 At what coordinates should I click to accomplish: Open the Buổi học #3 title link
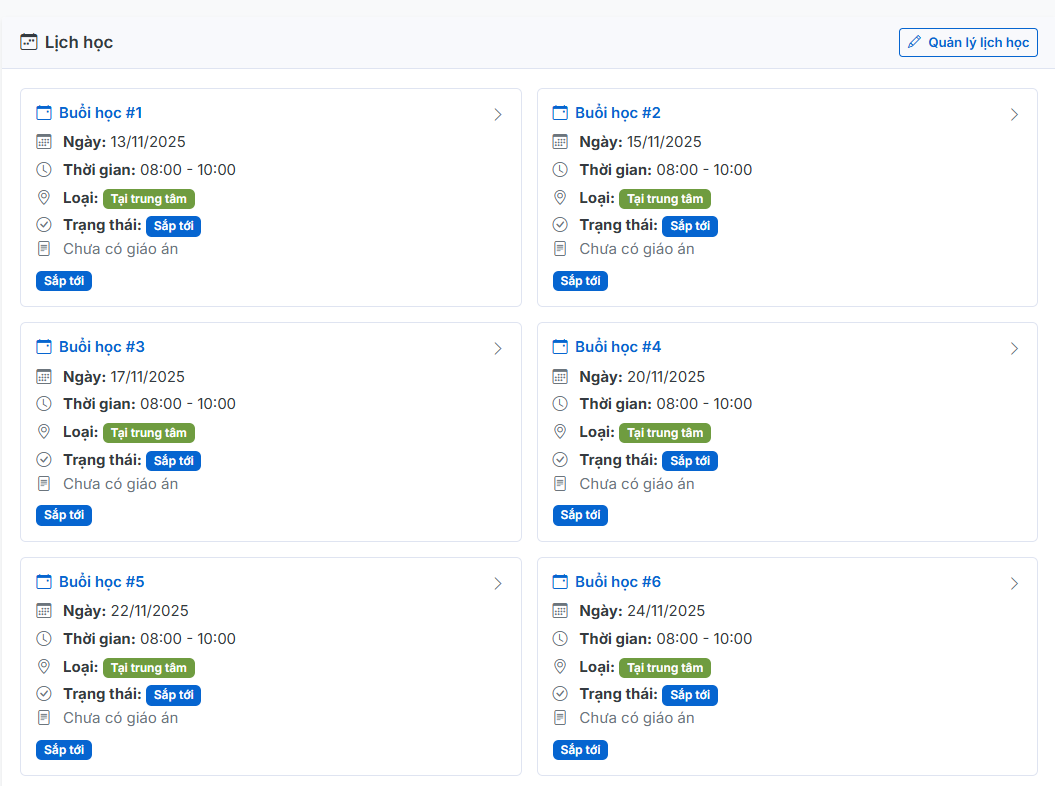pos(101,347)
